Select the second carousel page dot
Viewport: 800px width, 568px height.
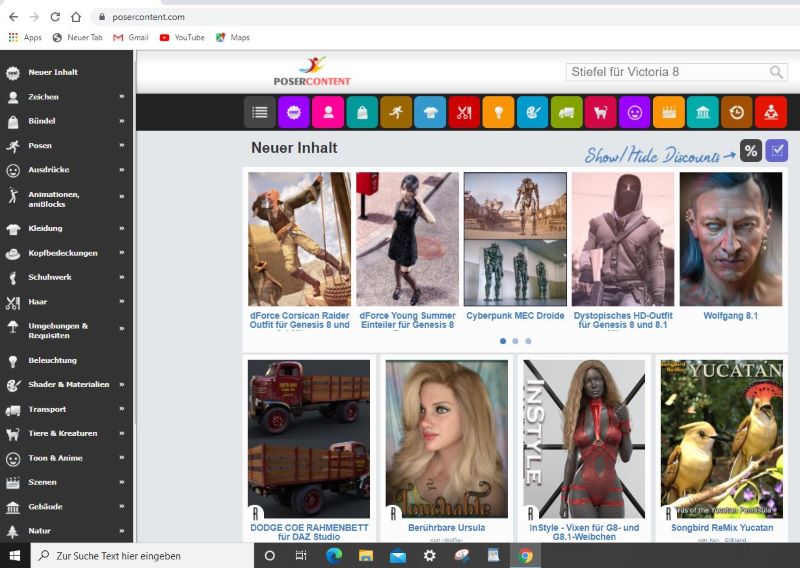pos(515,341)
